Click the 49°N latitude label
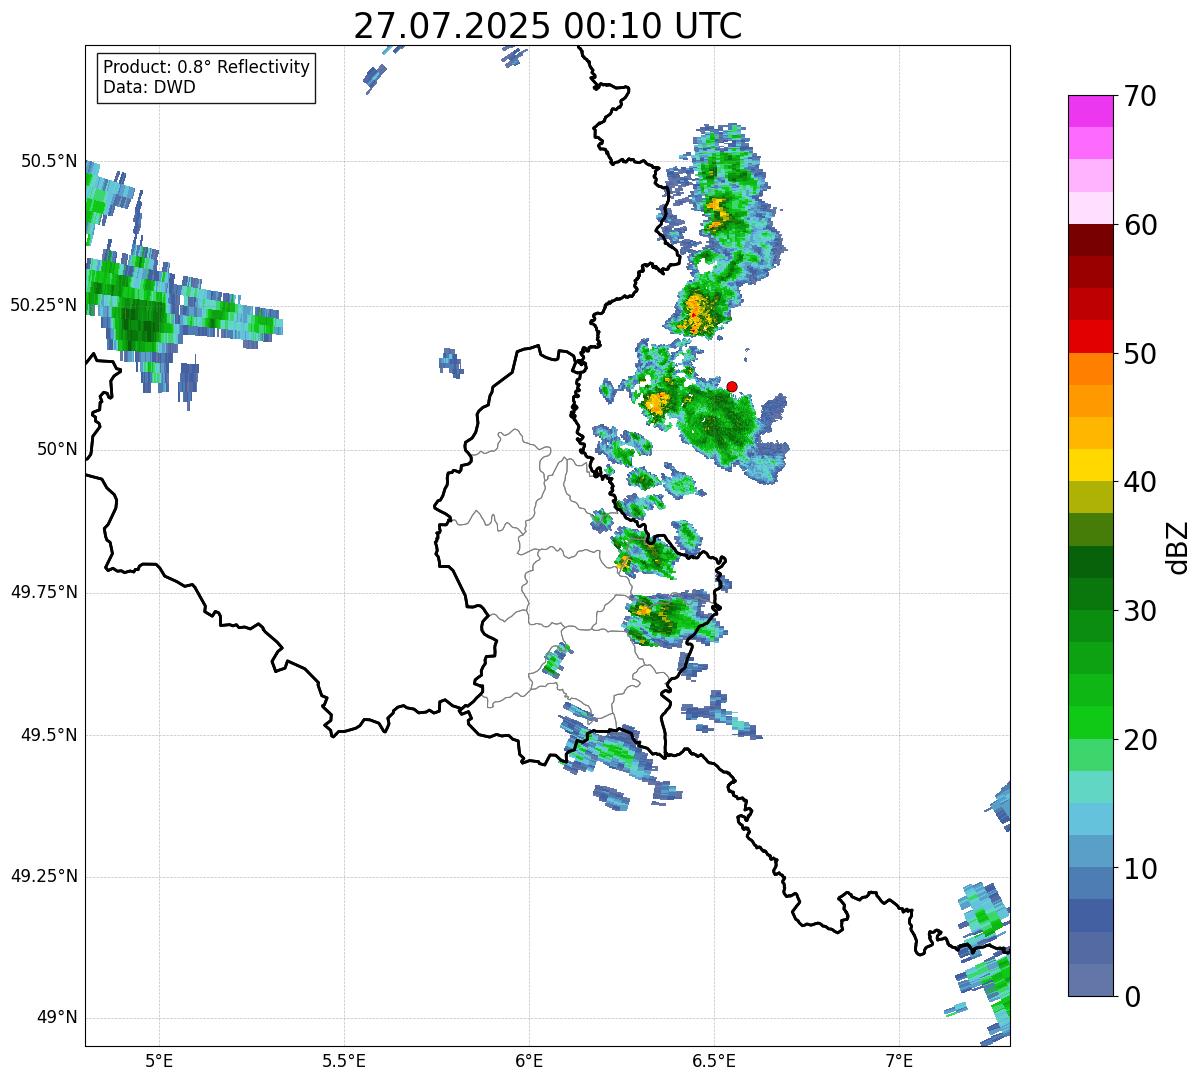The height and width of the screenshot is (1081, 1202). point(57,1018)
